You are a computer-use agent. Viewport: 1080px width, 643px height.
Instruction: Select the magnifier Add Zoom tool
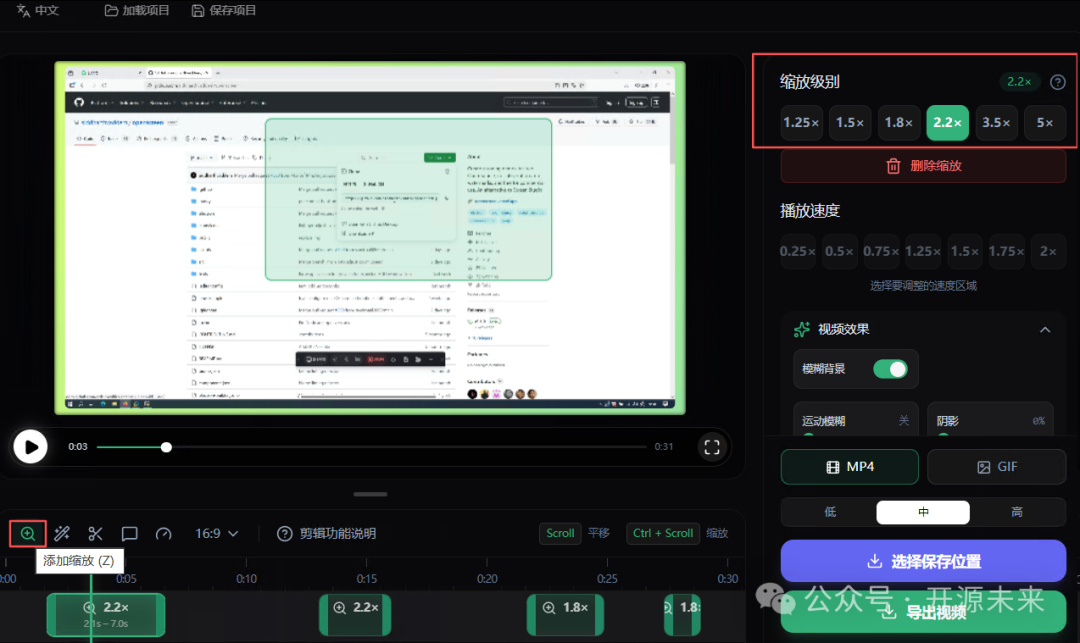pos(27,533)
